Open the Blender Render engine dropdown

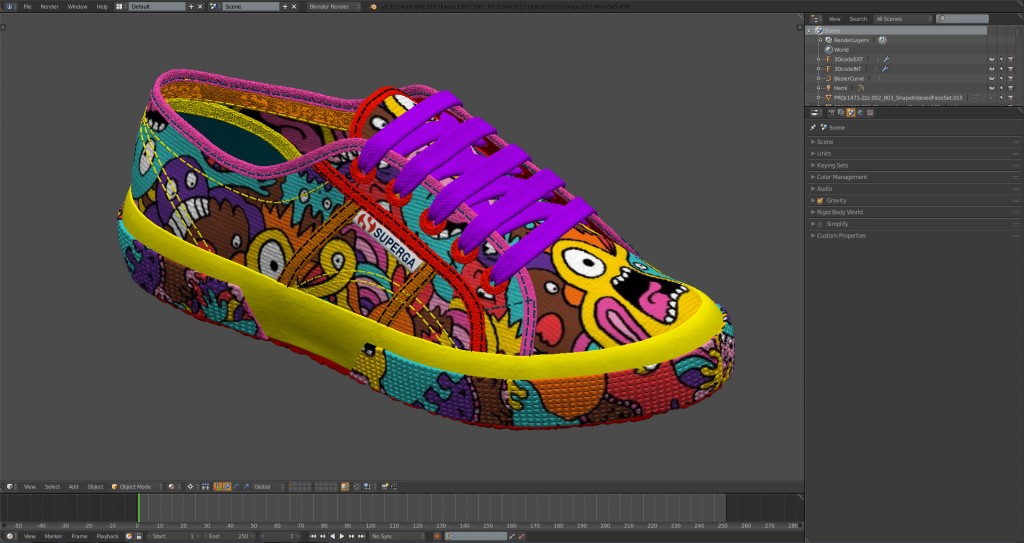point(334,7)
